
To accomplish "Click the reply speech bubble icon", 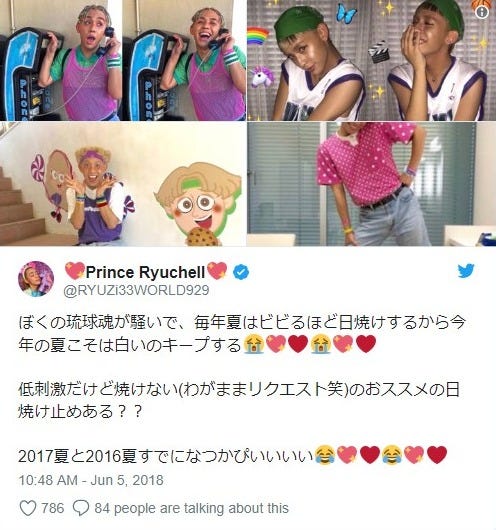I will coord(81,508).
